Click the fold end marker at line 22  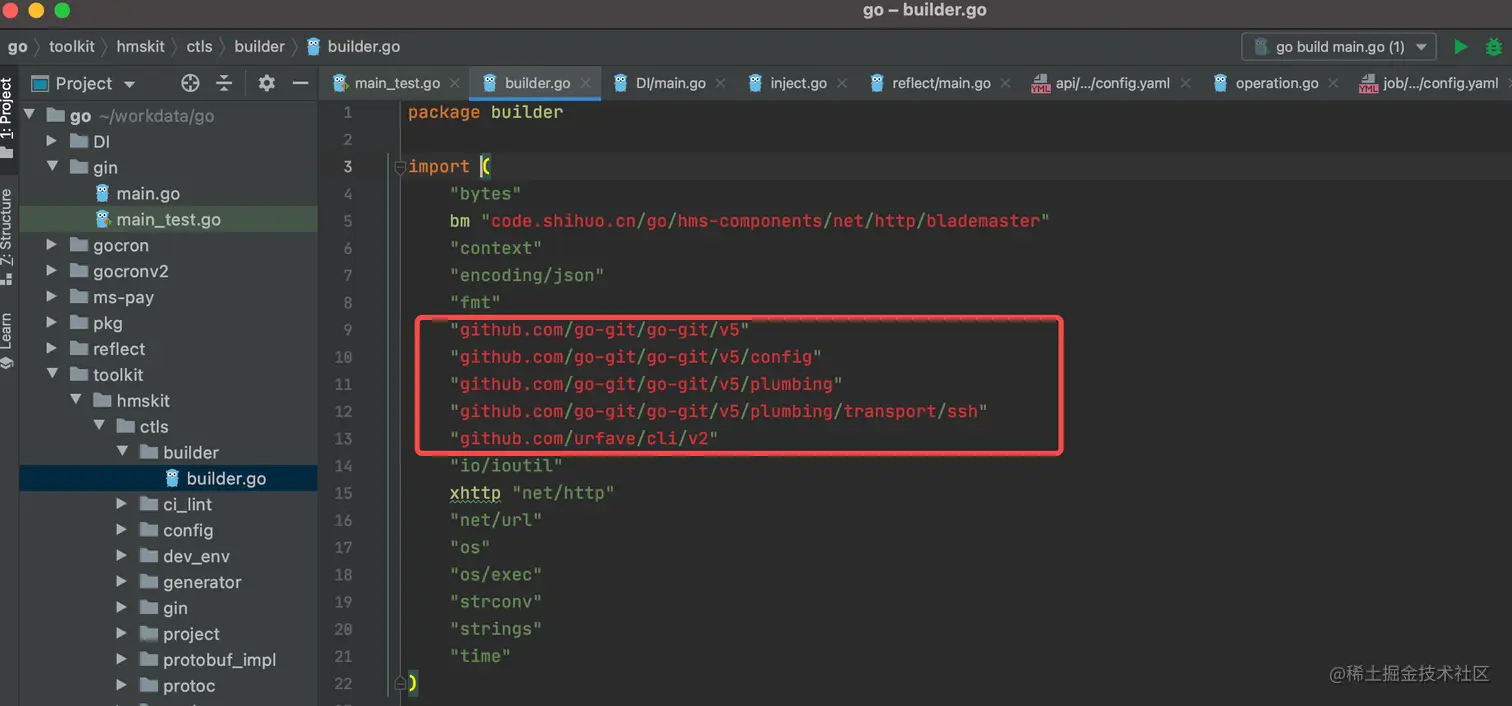(x=399, y=684)
